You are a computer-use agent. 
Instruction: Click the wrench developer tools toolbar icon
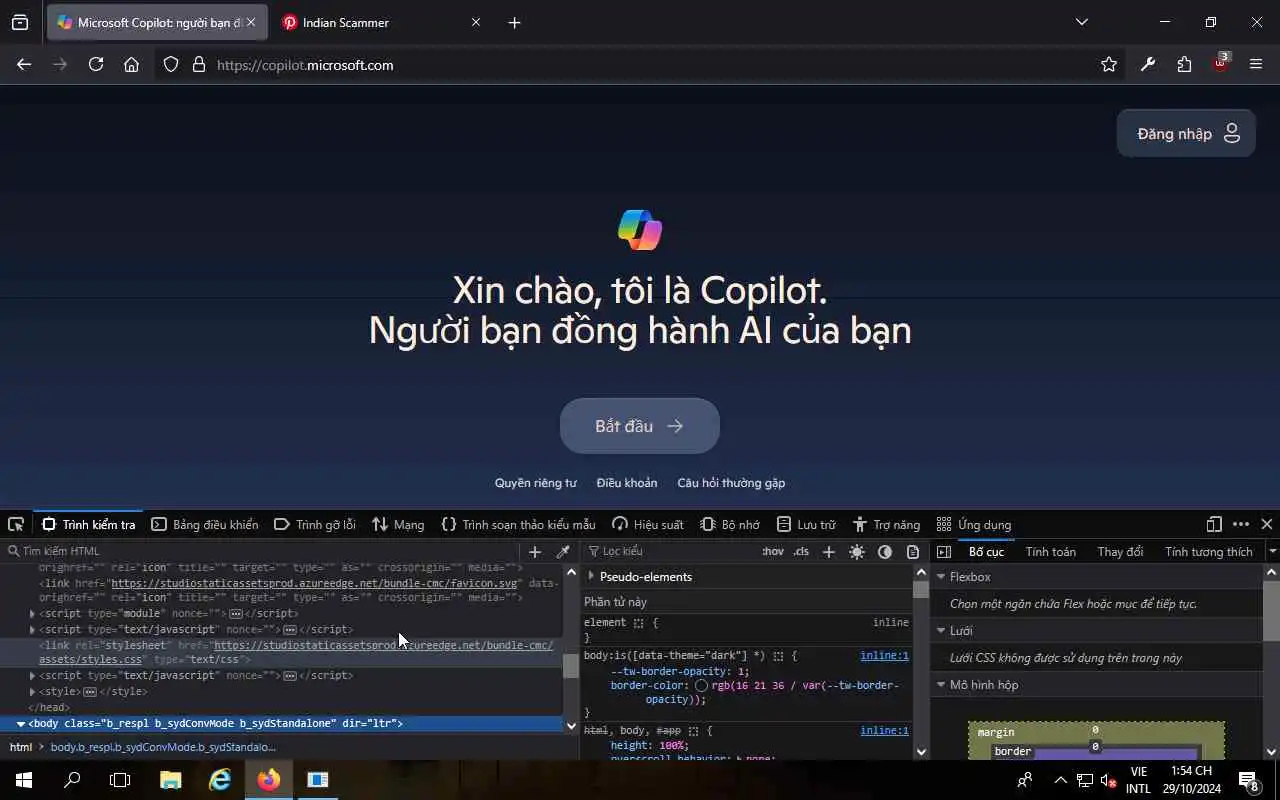pyautogui.click(x=1148, y=64)
